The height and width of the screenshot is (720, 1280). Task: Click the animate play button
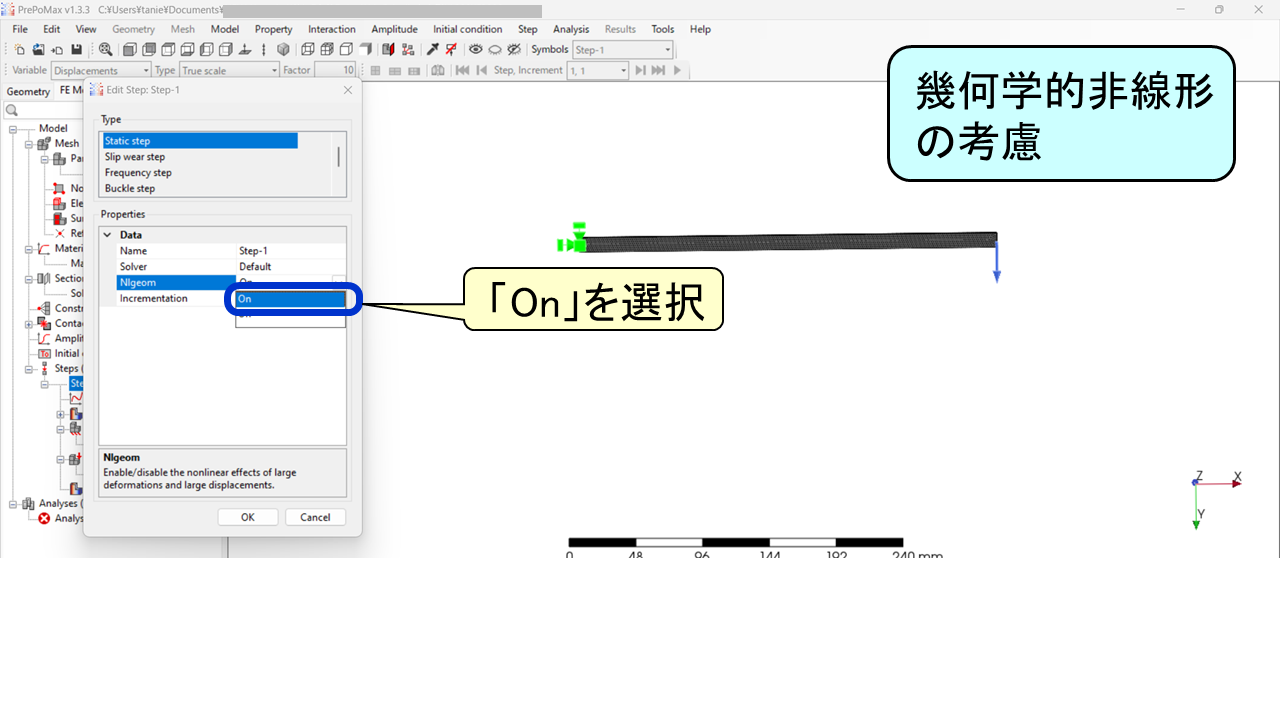pos(677,70)
